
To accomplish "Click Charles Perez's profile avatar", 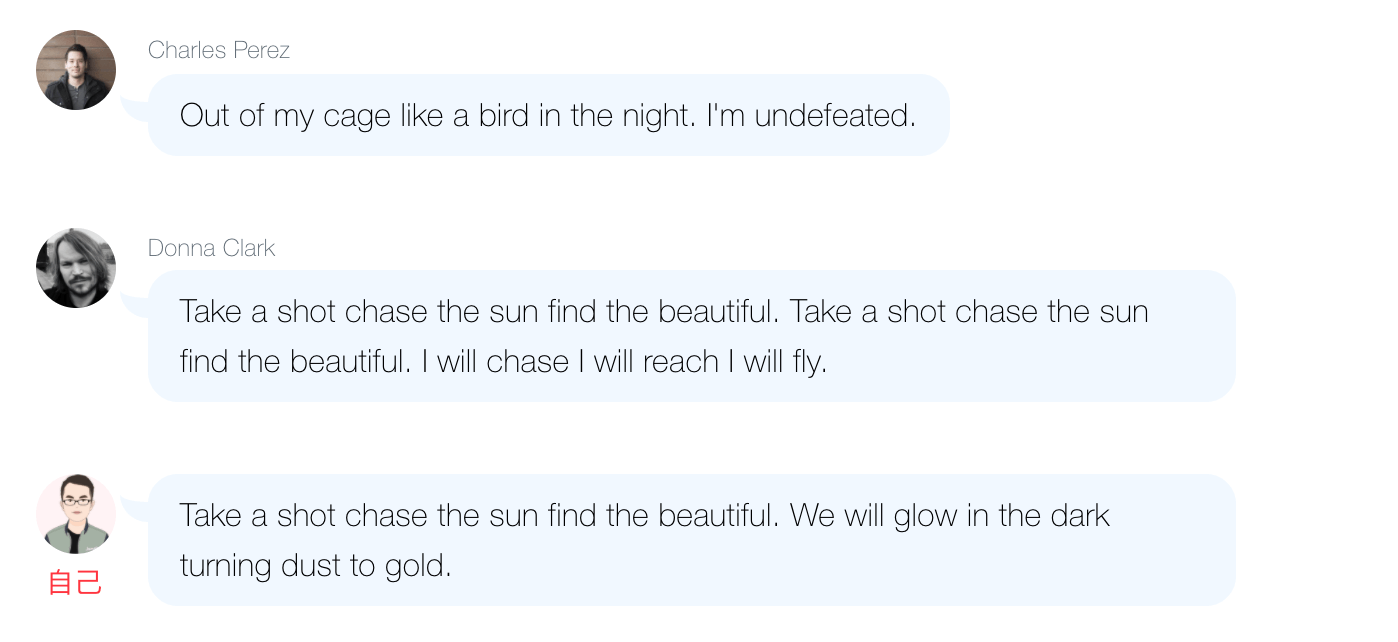I will click(76, 70).
